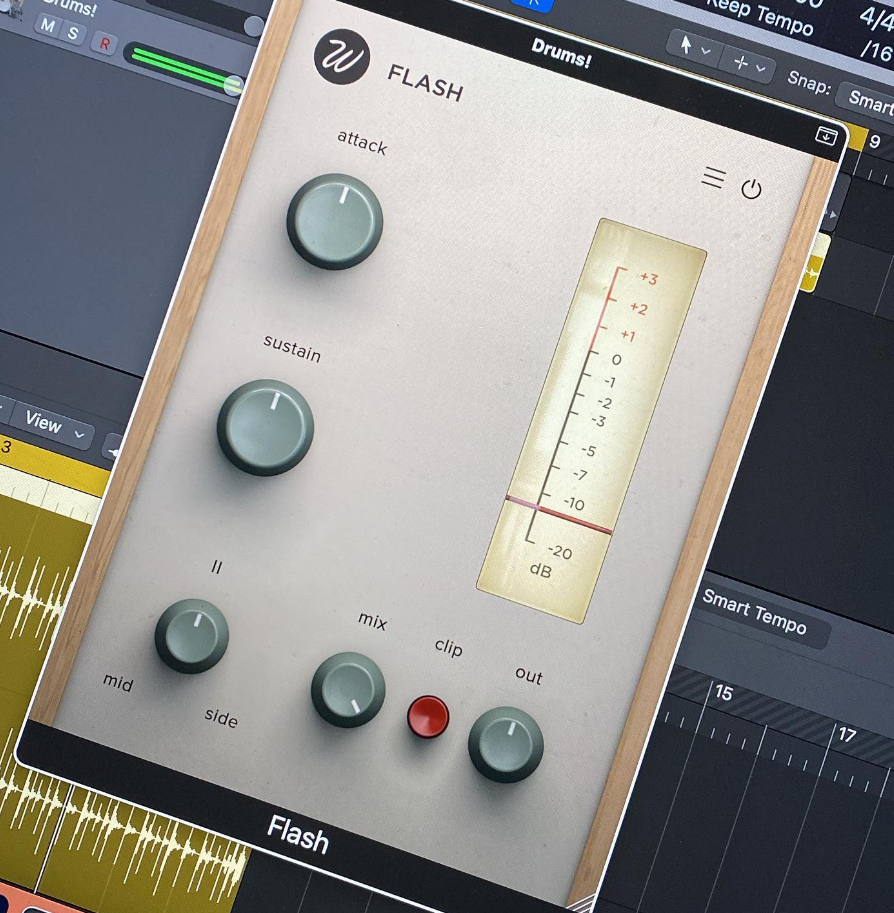Viewport: 894px width, 913px height.
Task: Click the Drums! plugin window title
Action: (561, 53)
